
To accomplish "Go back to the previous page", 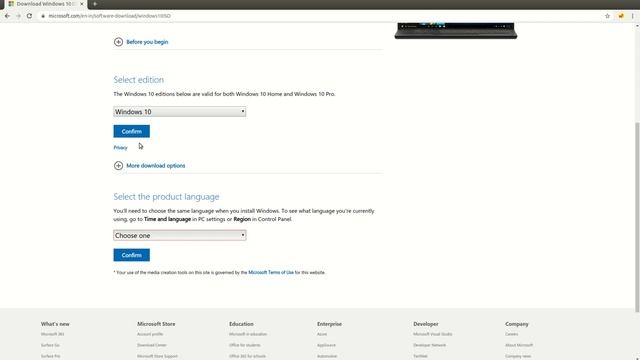I will [7, 16].
